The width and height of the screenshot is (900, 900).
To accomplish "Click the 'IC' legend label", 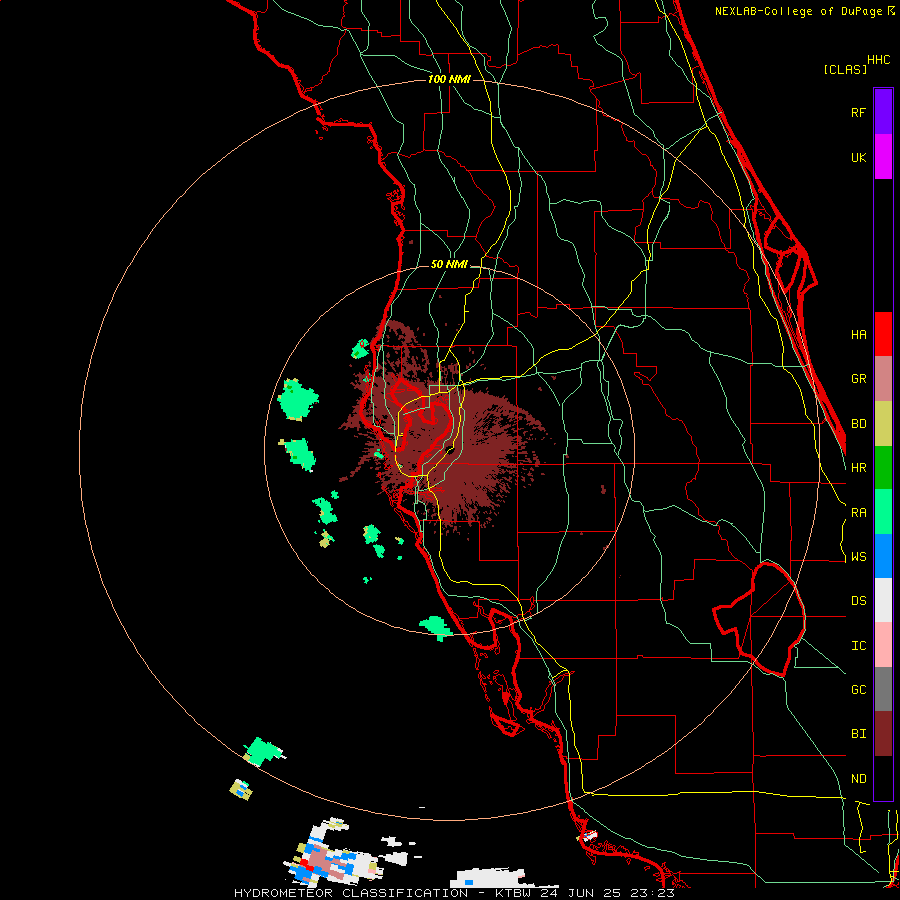I will click(x=858, y=646).
